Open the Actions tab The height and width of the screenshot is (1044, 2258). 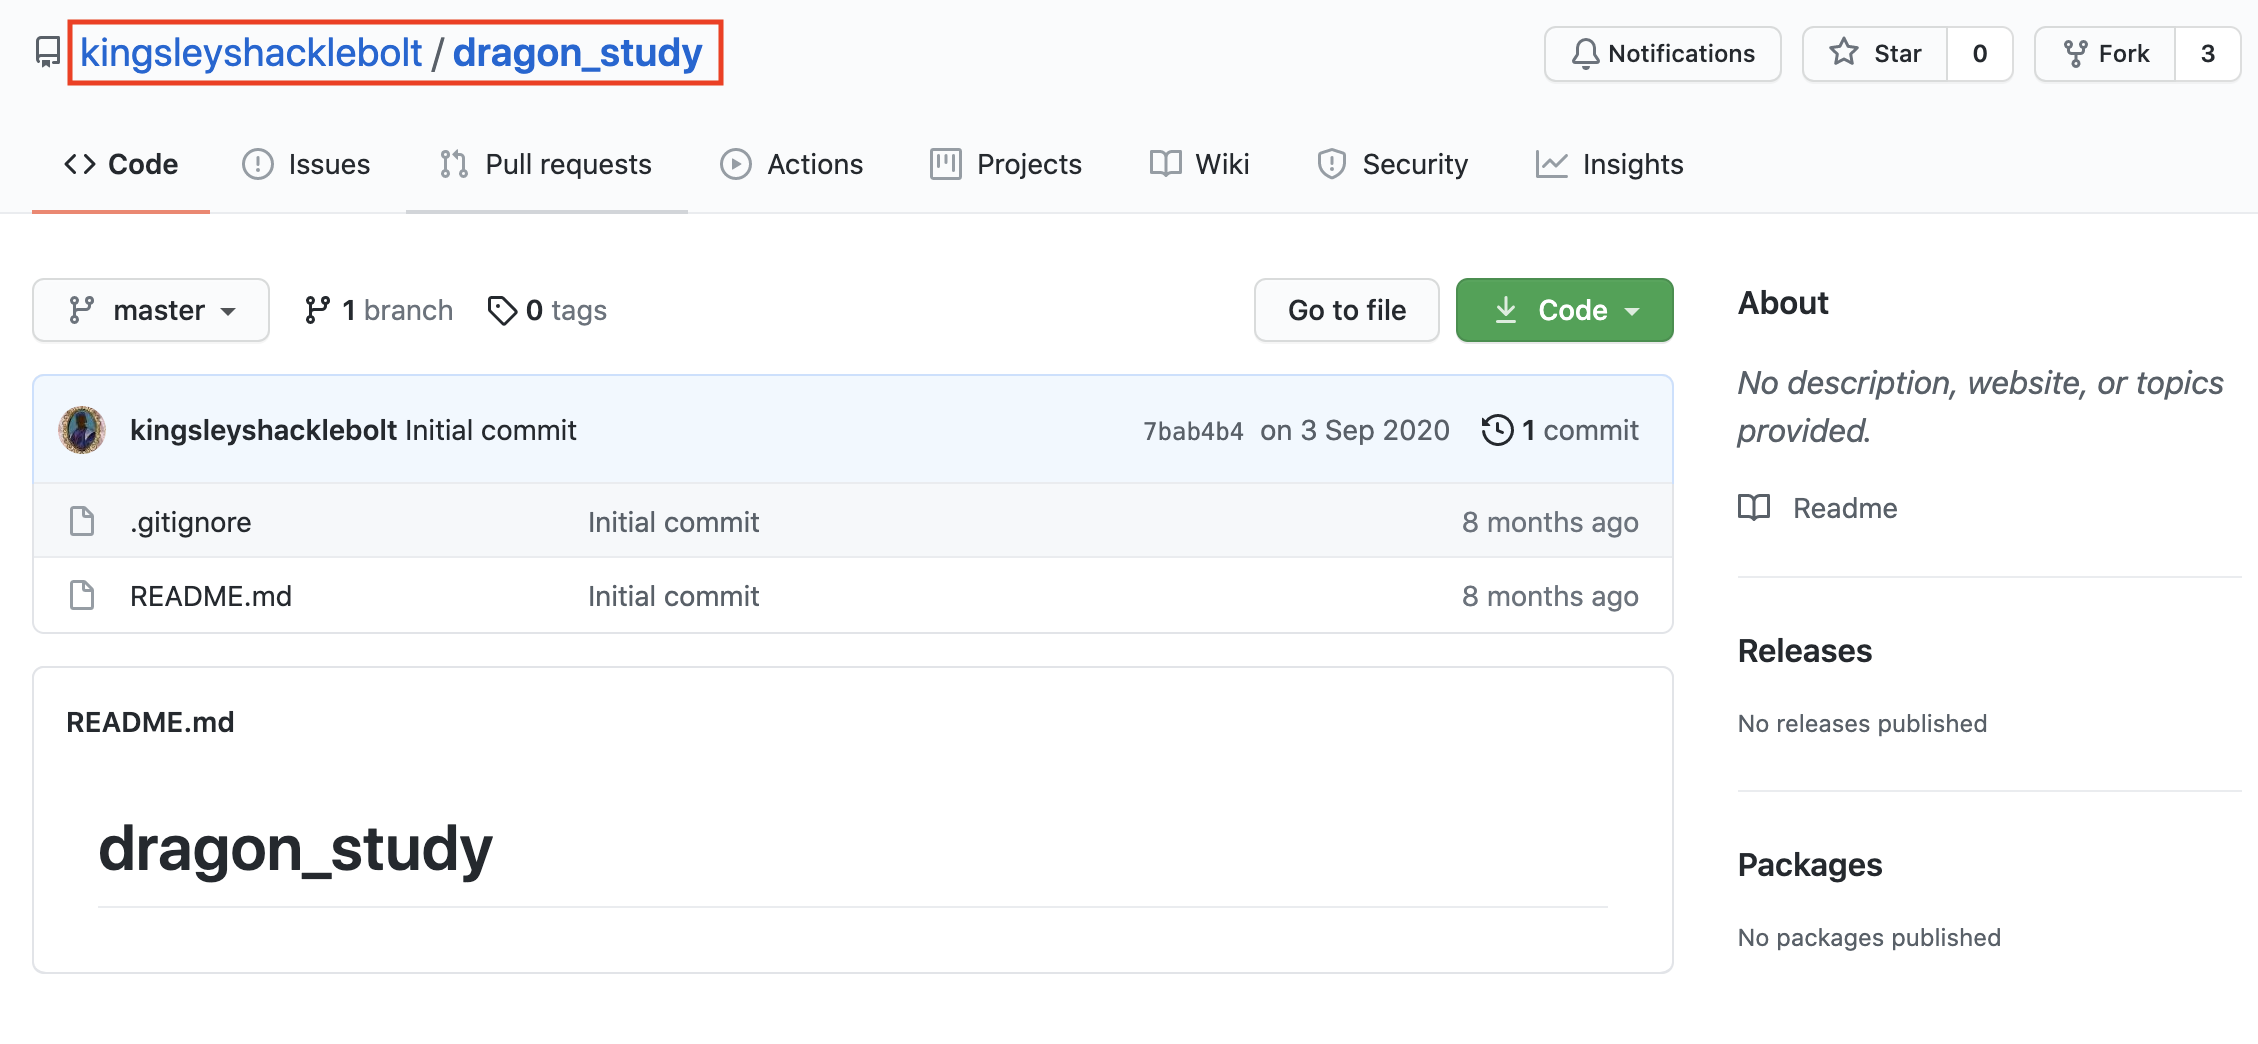(791, 164)
